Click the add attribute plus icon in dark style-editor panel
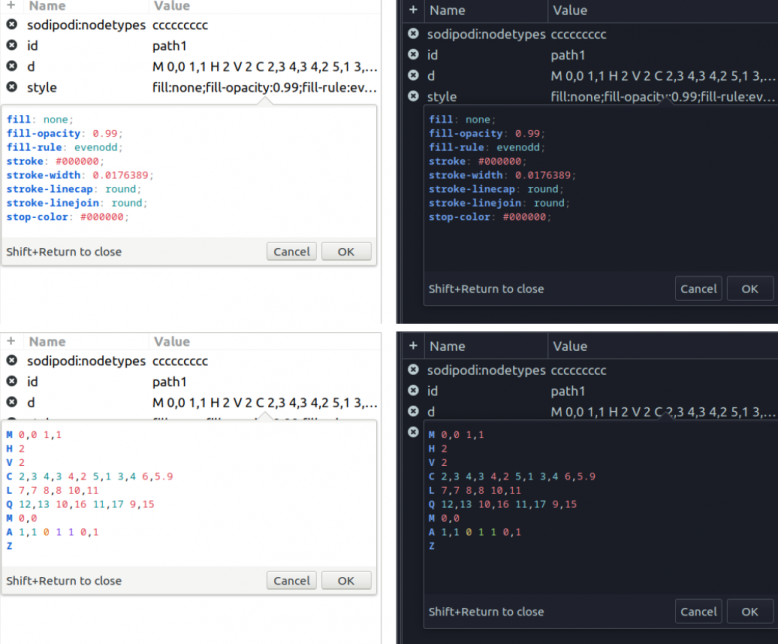Screen dimensions: 778x644 click(x=413, y=10)
